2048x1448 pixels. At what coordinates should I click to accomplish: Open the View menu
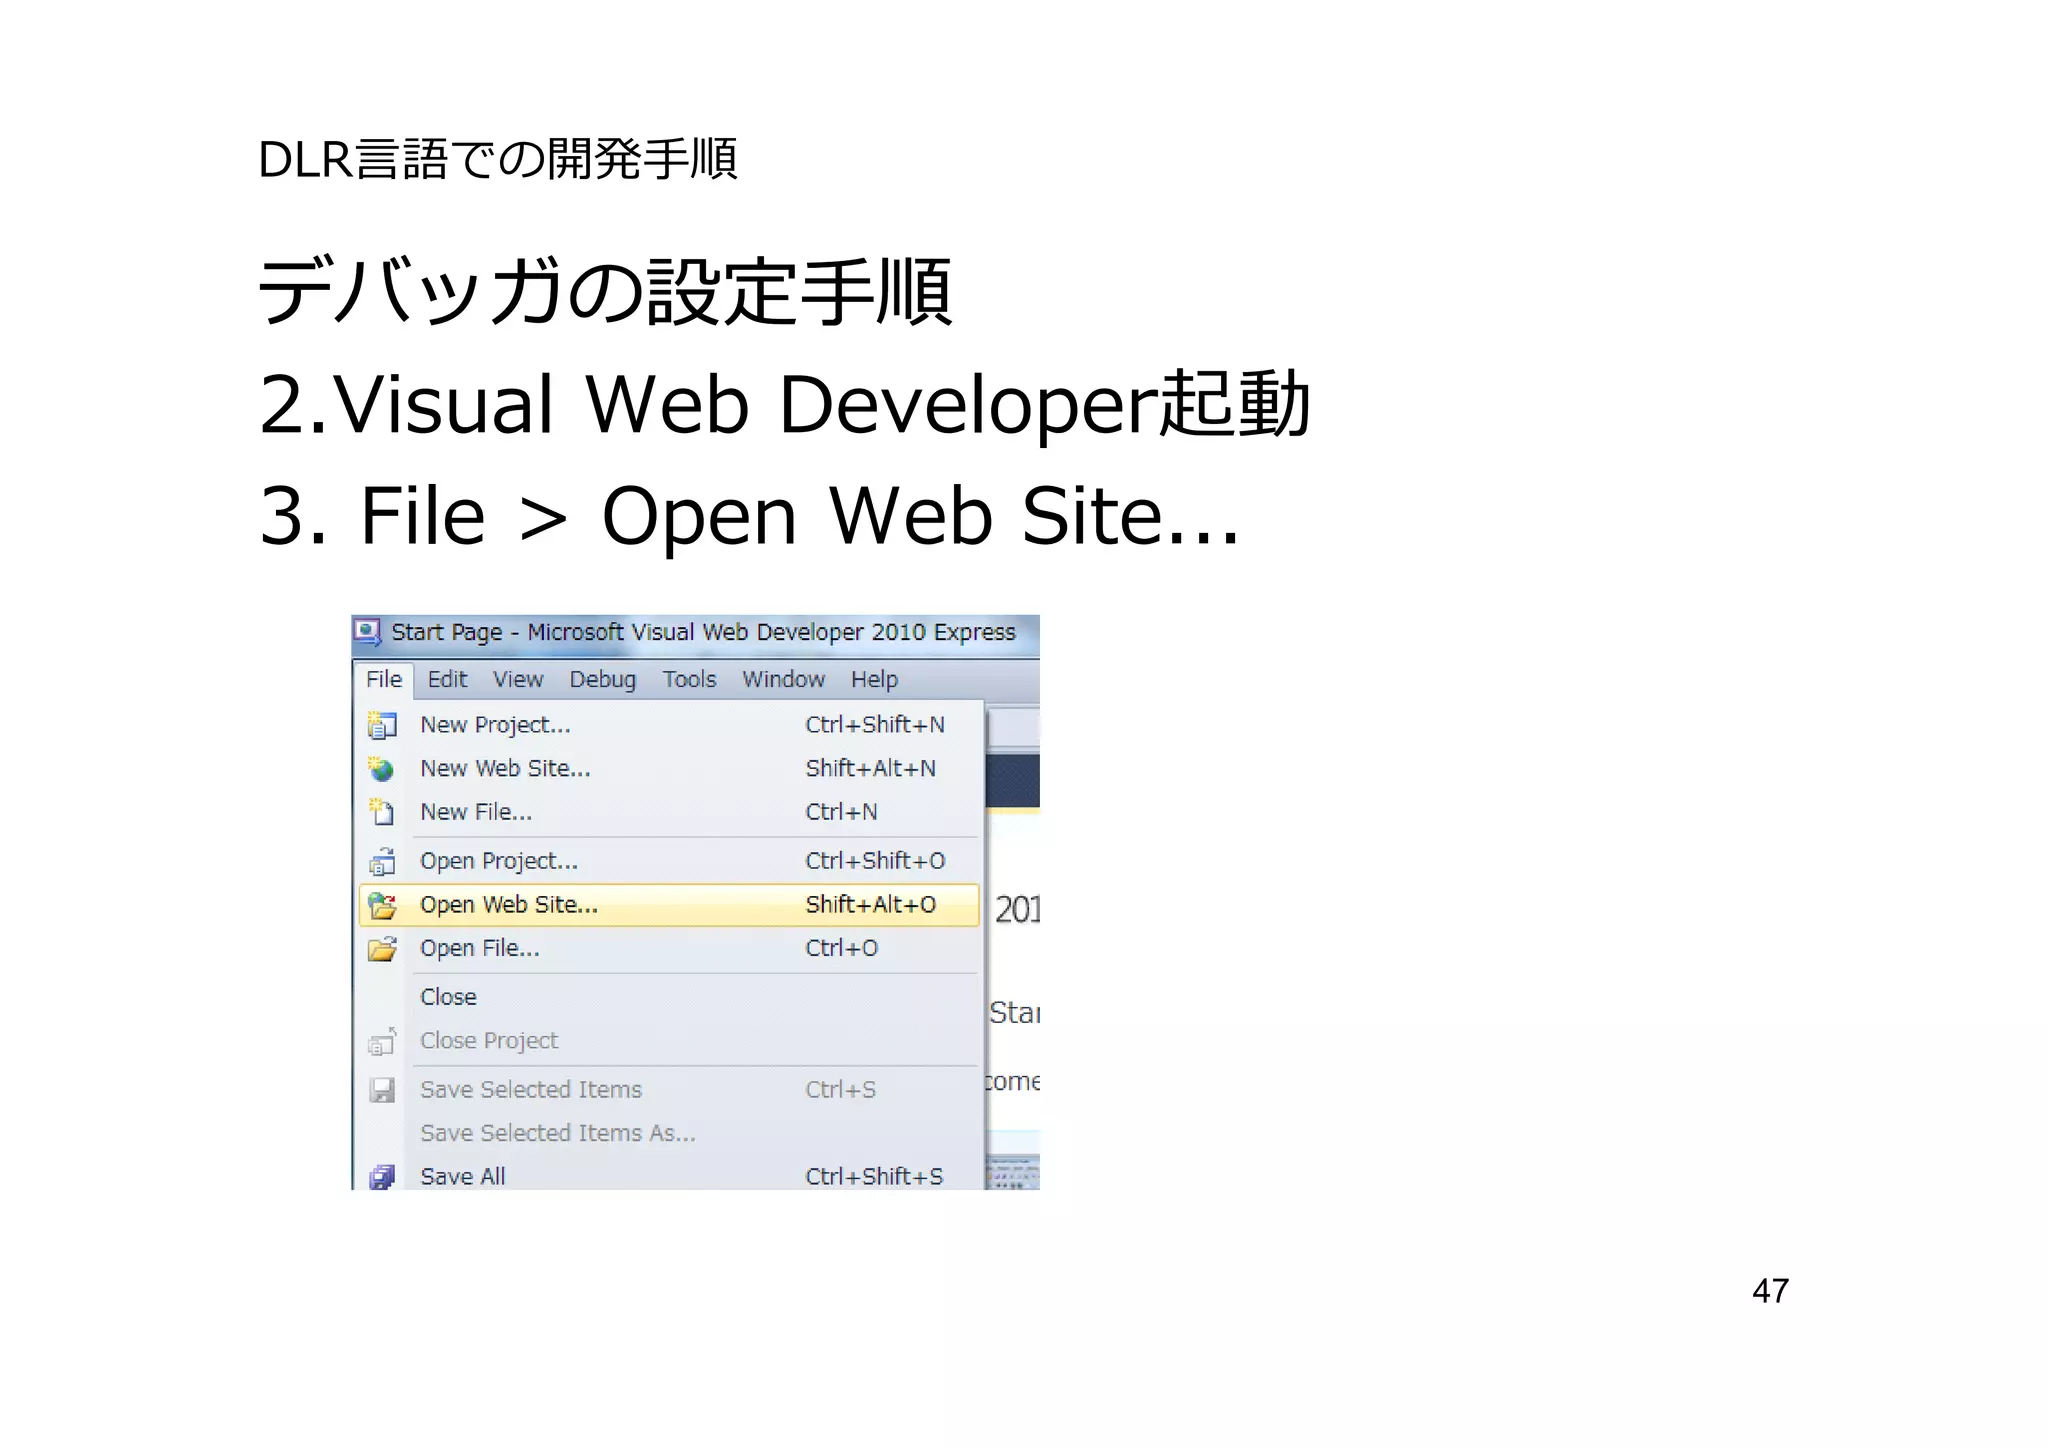click(x=518, y=679)
